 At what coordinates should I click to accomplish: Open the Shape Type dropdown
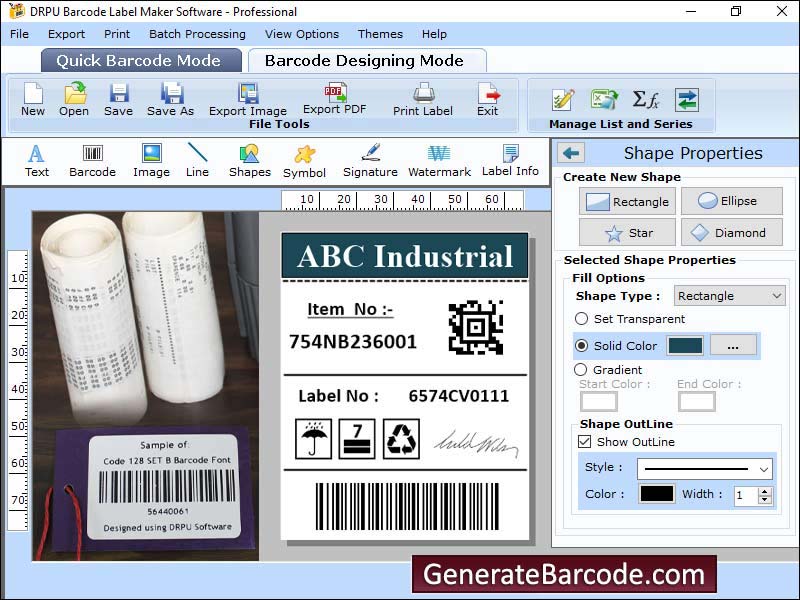pyautogui.click(x=730, y=296)
